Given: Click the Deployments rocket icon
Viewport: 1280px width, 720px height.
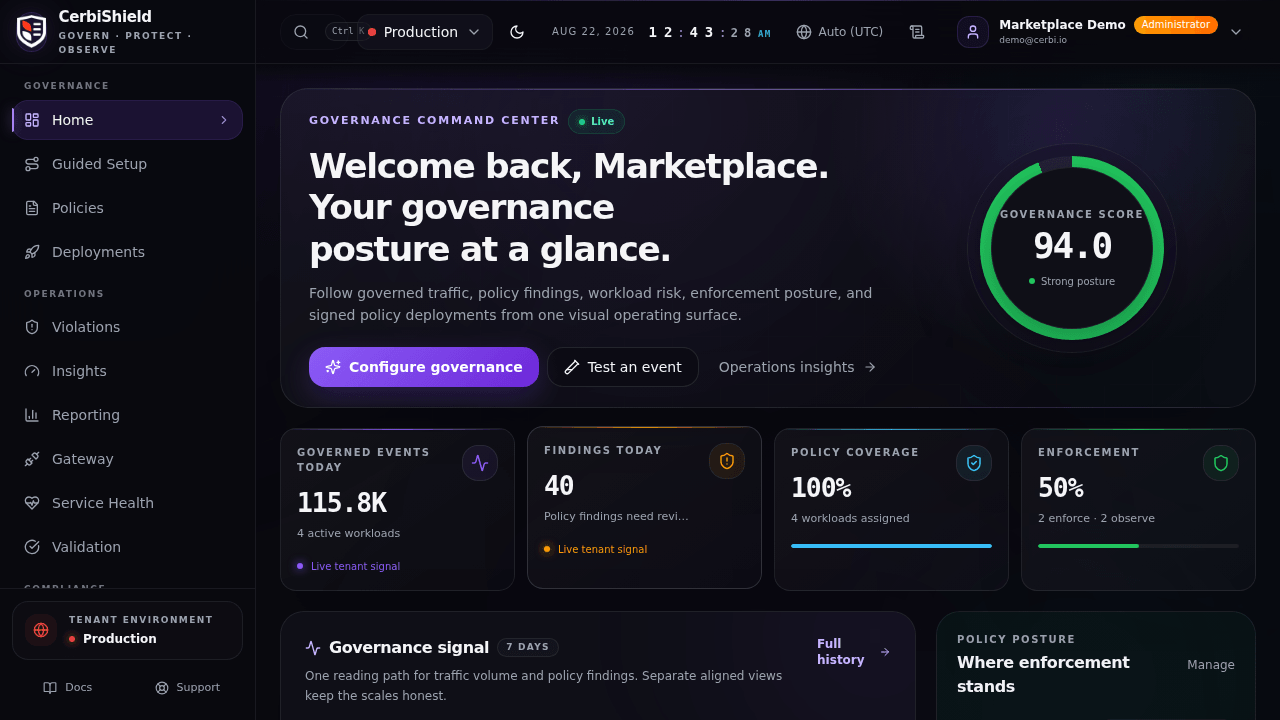Looking at the screenshot, I should [x=32, y=252].
